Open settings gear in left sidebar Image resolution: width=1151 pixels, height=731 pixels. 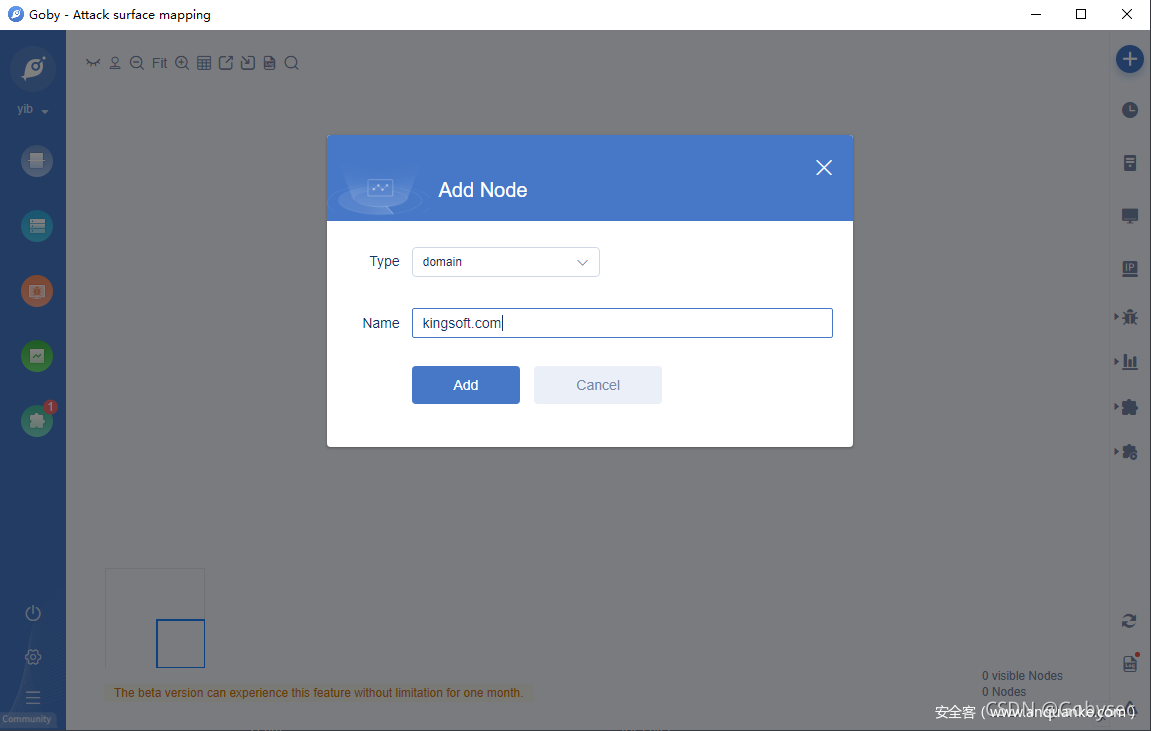tap(33, 657)
